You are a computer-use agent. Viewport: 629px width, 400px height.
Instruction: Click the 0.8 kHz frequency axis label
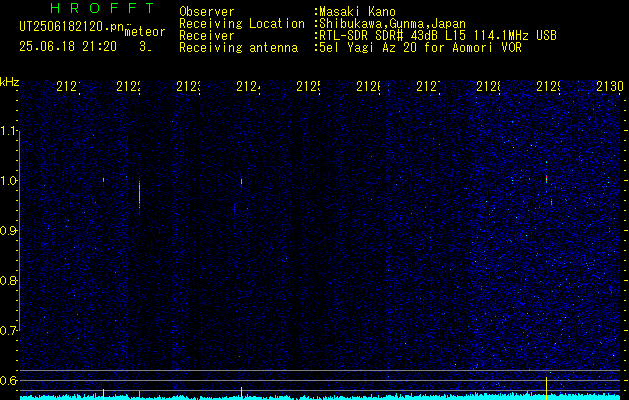[x=8, y=280]
